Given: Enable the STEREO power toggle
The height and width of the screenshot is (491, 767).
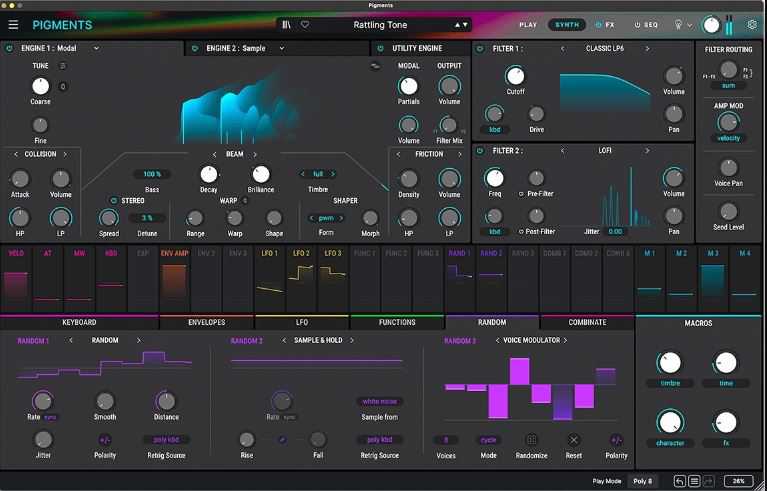Looking at the screenshot, I should click(113, 201).
